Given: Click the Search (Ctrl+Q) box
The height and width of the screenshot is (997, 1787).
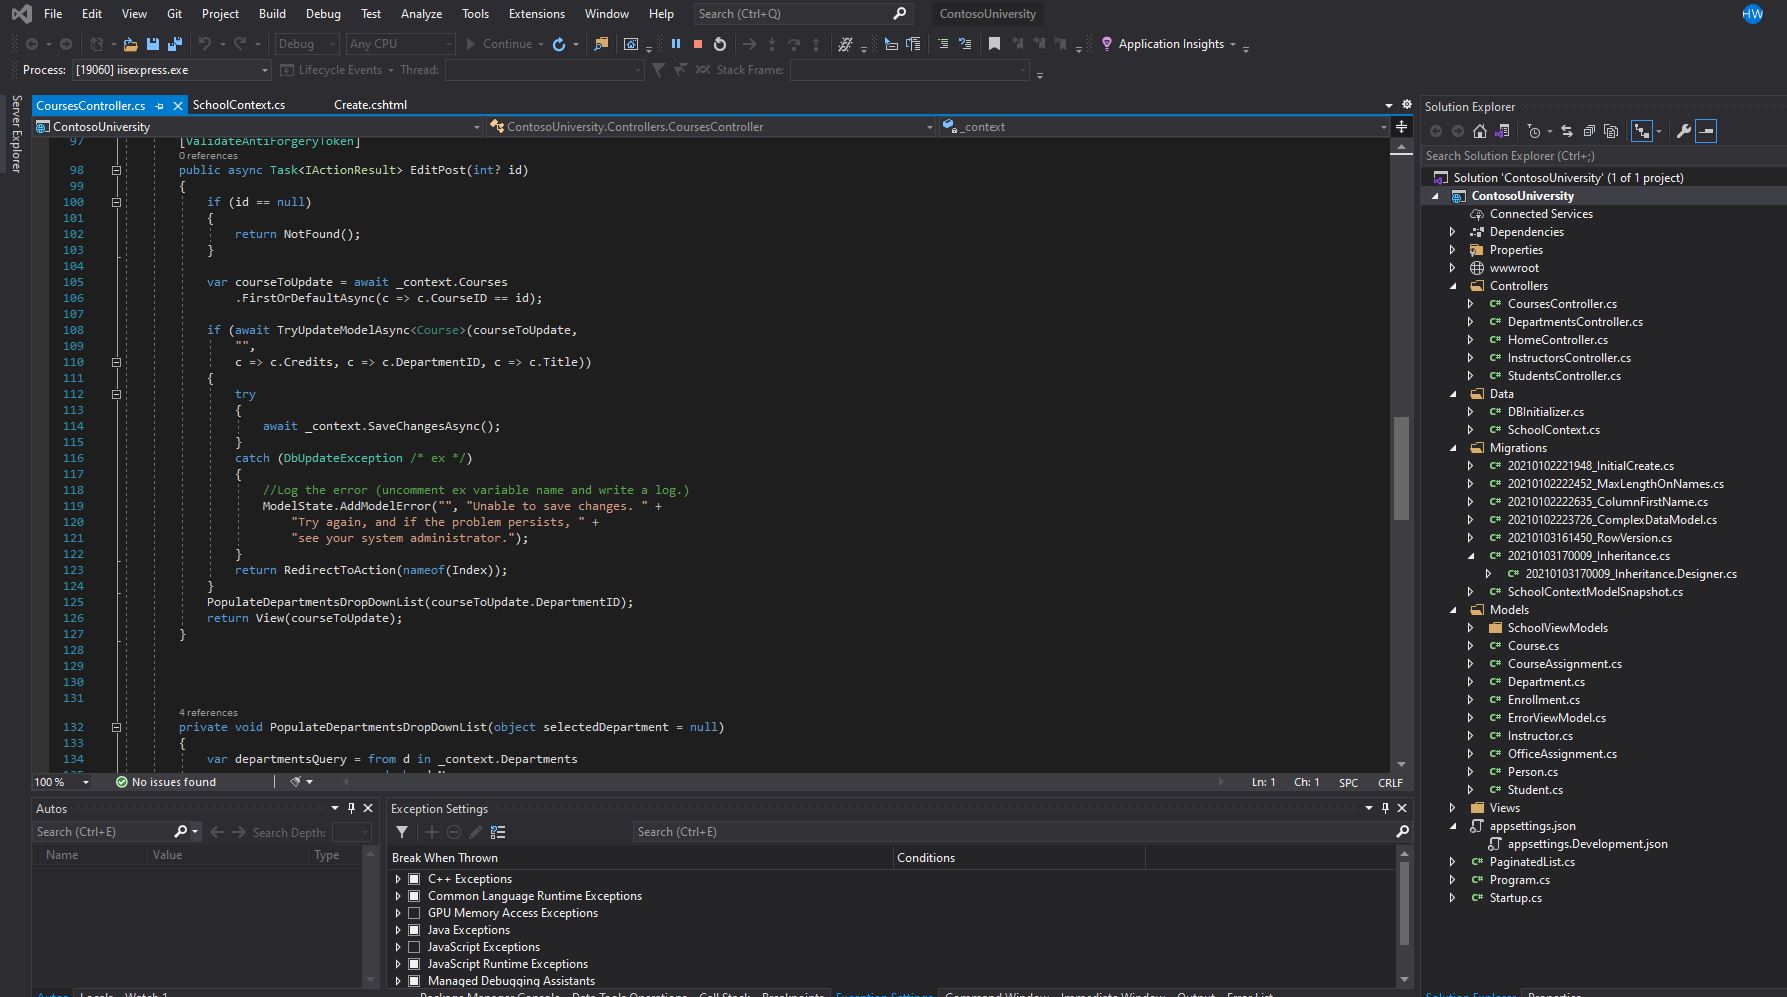Looking at the screenshot, I should tap(802, 14).
